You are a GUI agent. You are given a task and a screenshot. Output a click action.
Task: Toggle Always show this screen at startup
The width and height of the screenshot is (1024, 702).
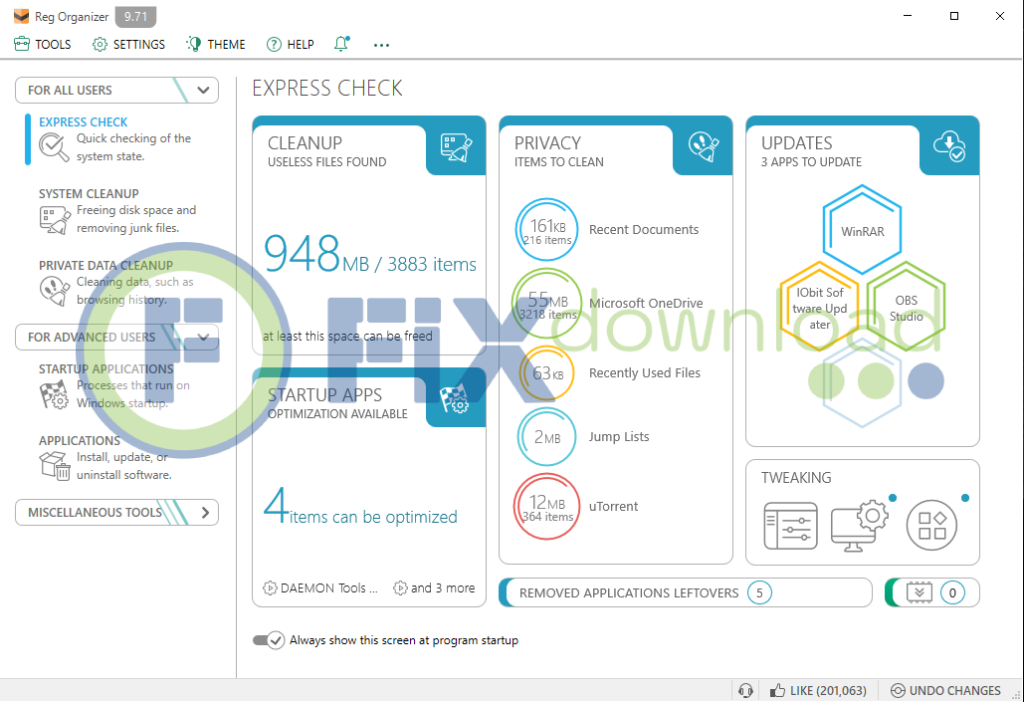pos(269,640)
